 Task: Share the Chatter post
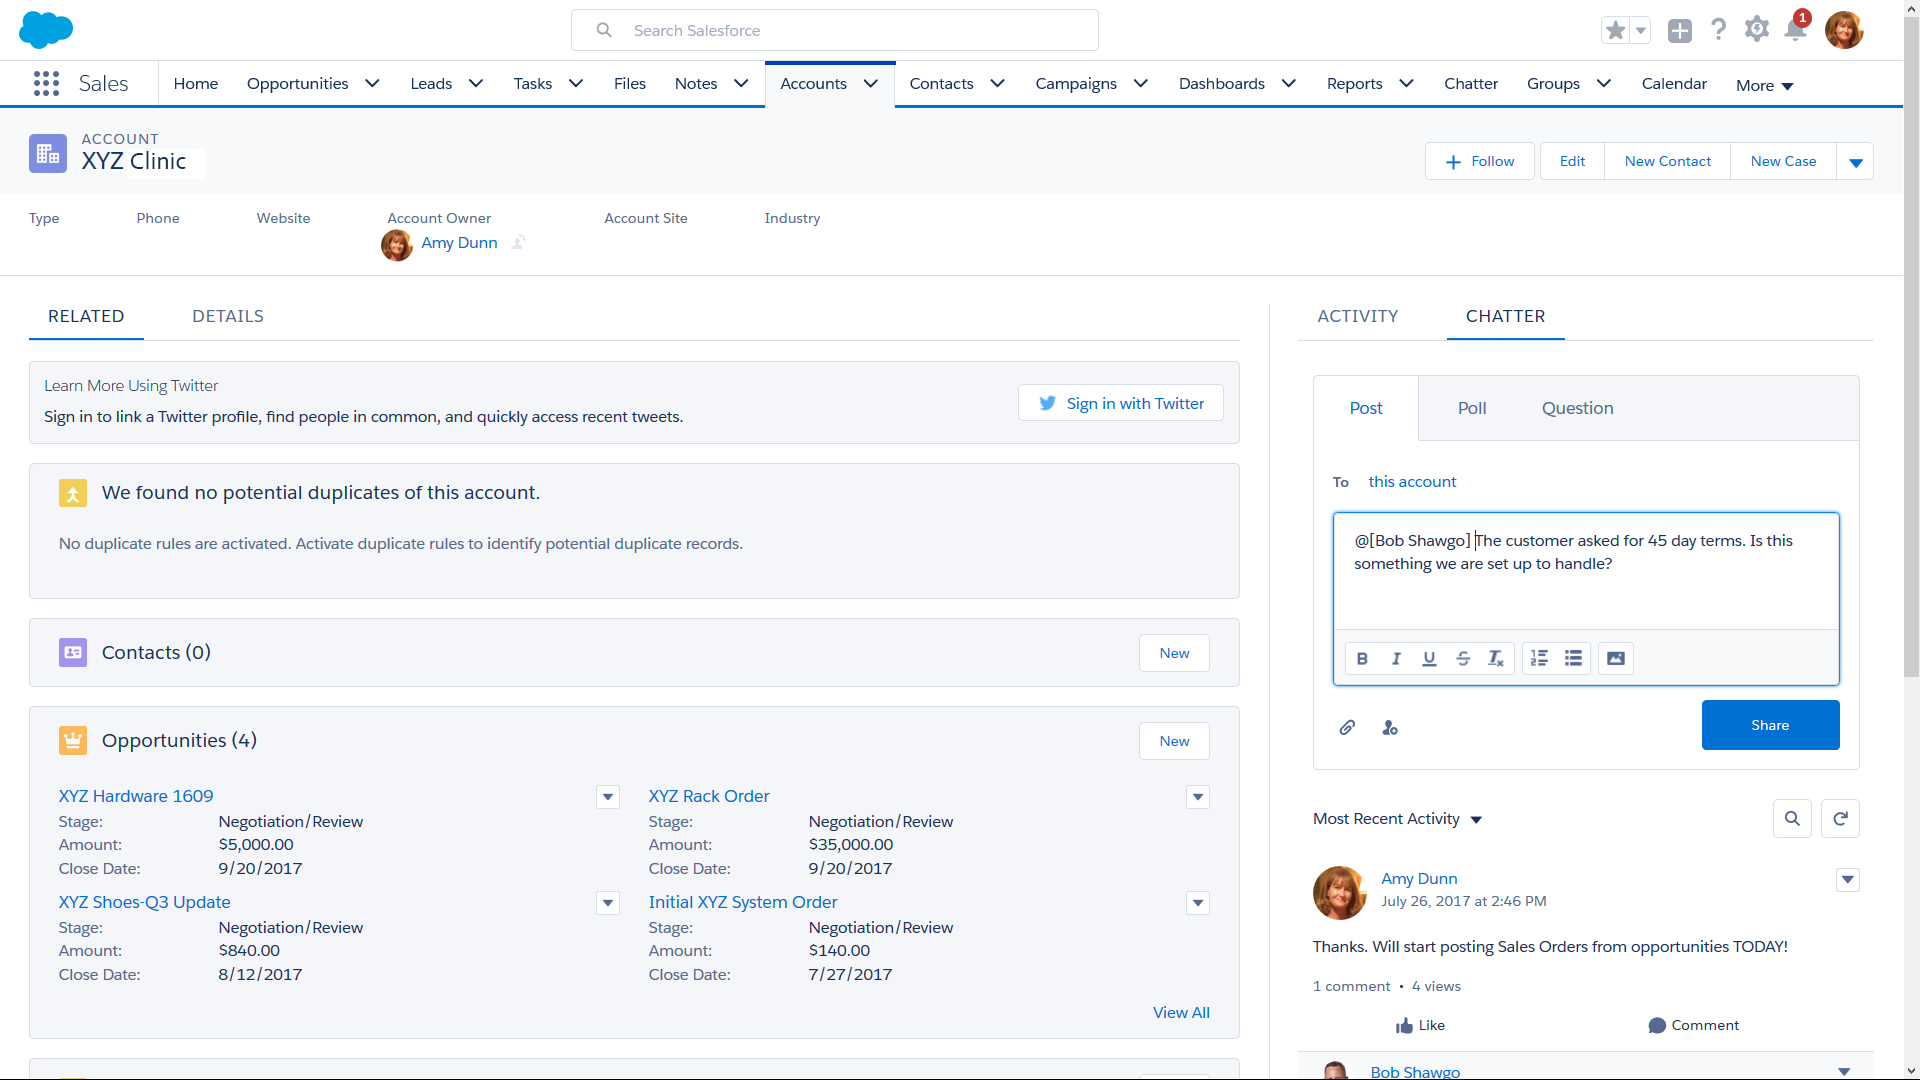(x=1770, y=725)
